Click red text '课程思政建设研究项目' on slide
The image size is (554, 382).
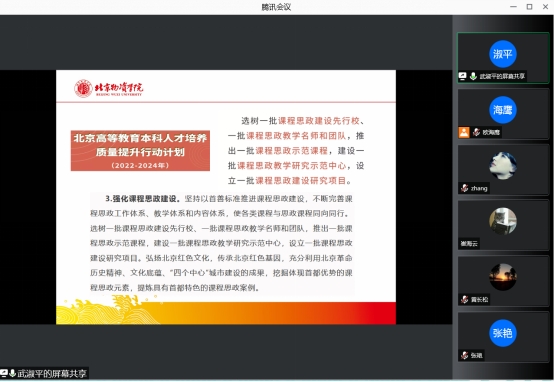(x=300, y=181)
